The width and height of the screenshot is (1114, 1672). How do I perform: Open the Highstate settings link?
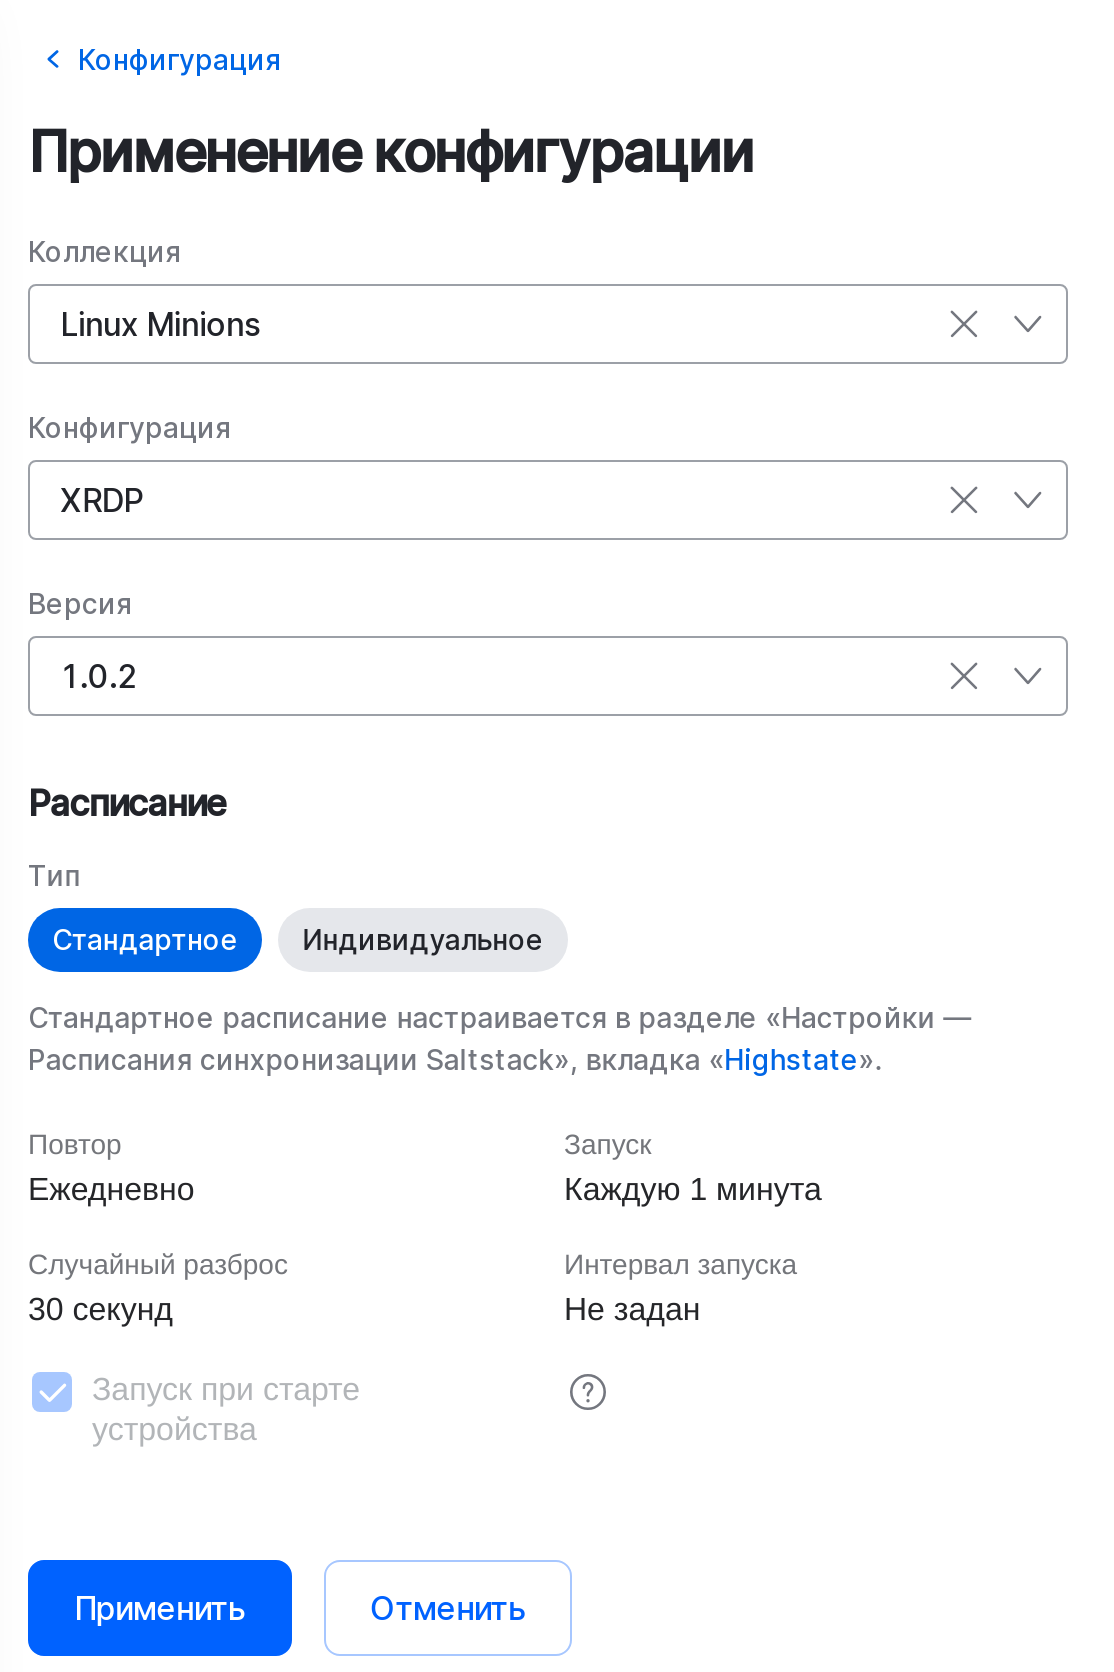pyautogui.click(x=790, y=1060)
